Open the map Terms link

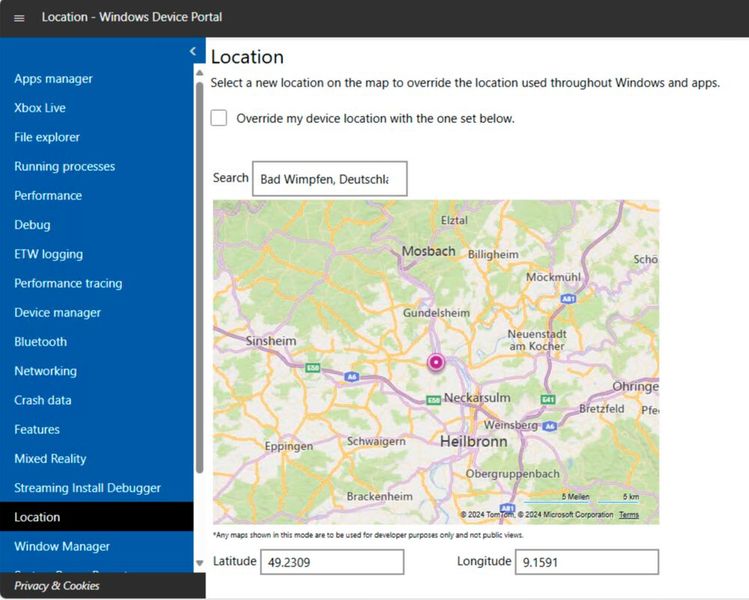[629, 514]
